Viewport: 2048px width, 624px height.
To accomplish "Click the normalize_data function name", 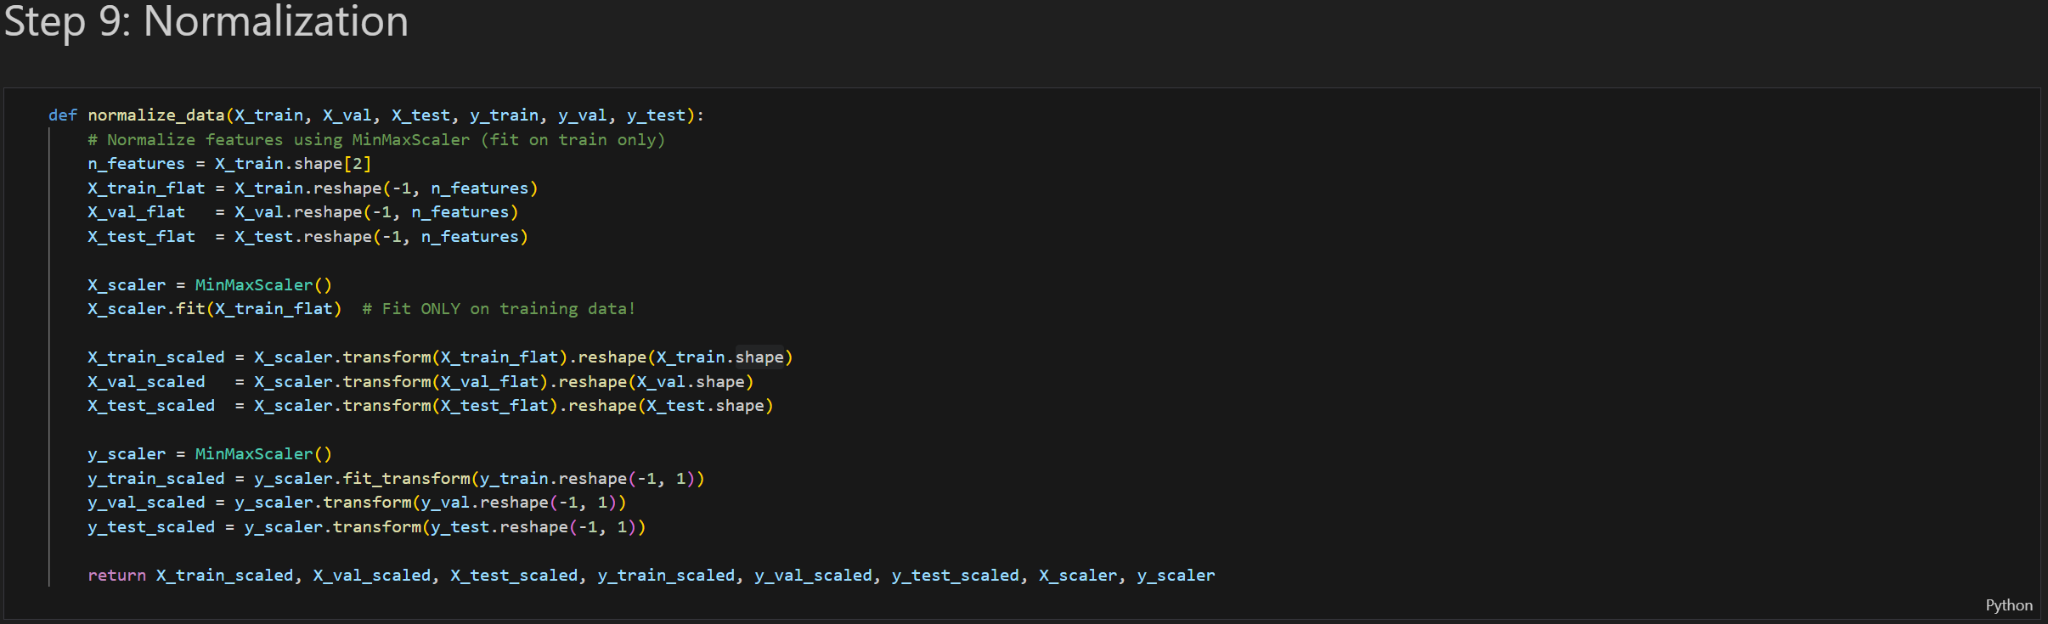I will coord(156,115).
